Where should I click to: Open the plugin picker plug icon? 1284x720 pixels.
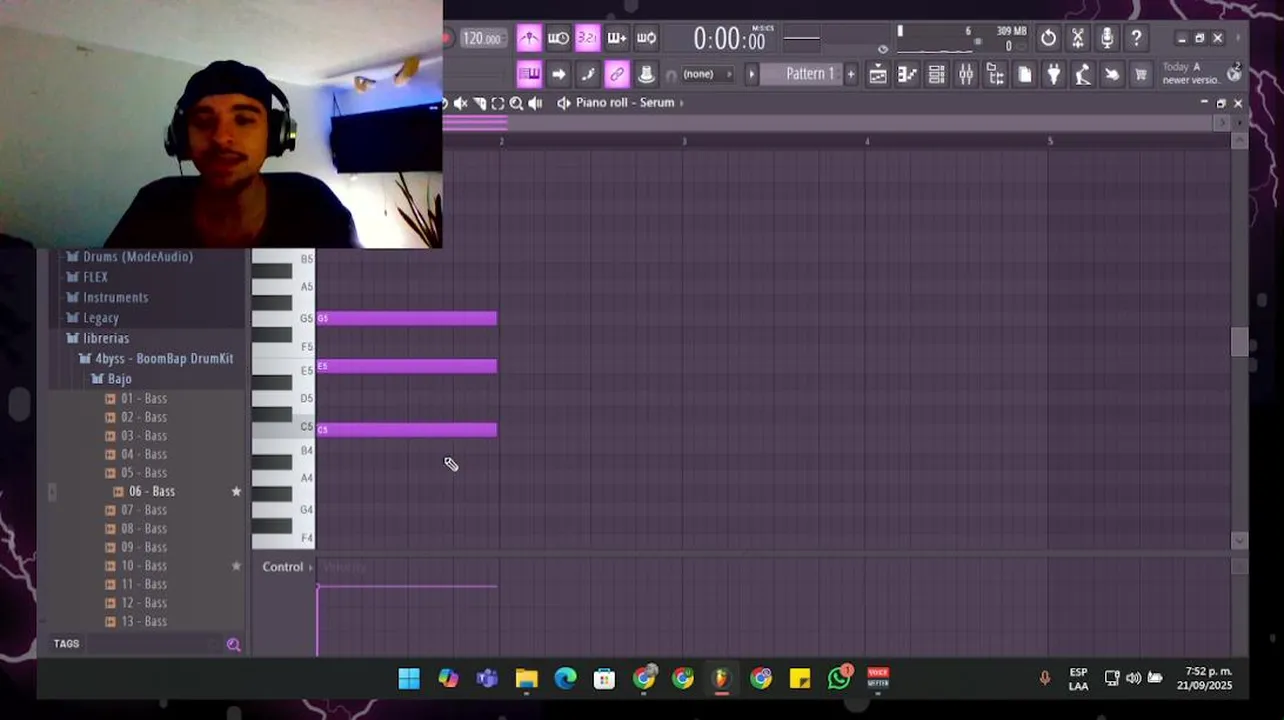click(x=1053, y=74)
